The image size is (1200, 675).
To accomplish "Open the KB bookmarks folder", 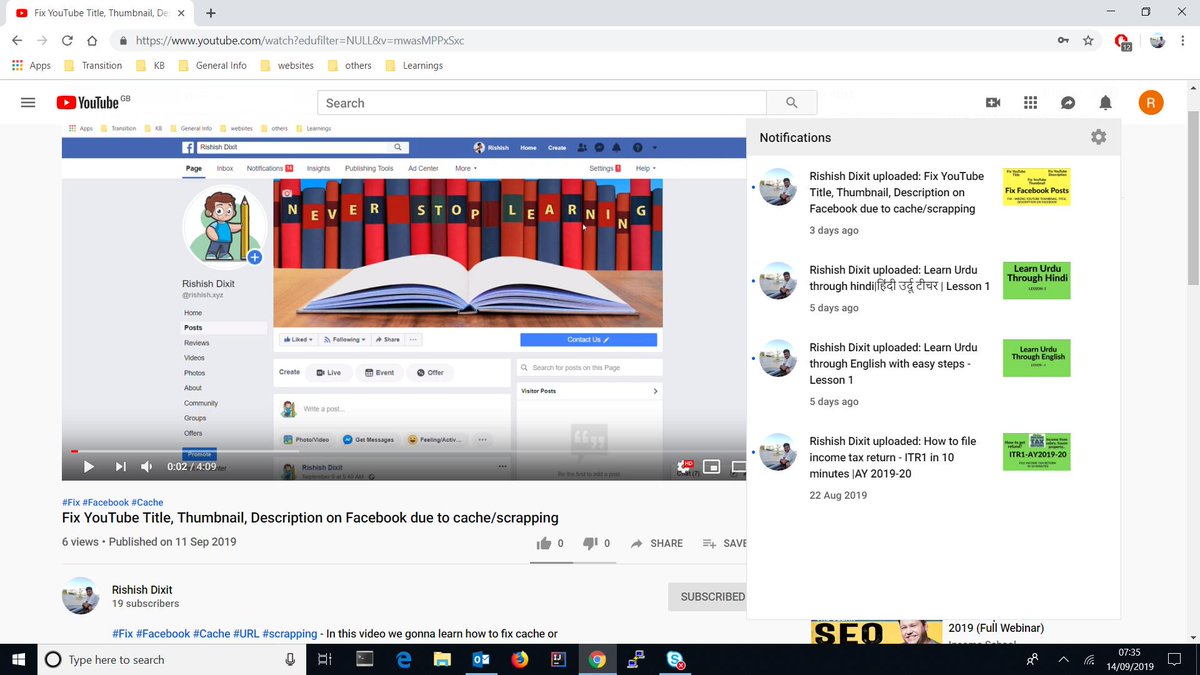I will pyautogui.click(x=150, y=65).
